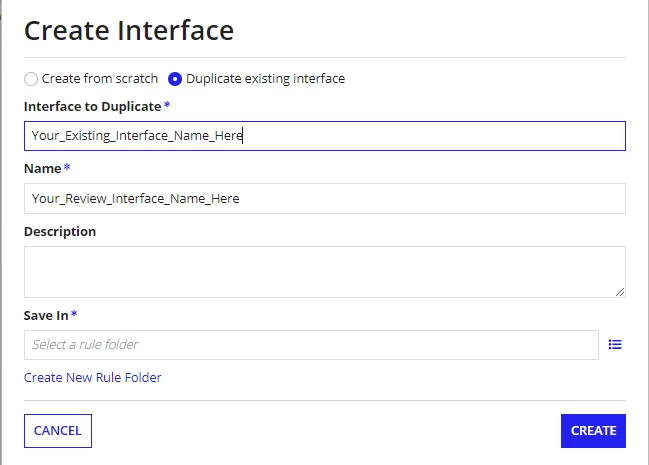Click the Description label
649x465 pixels.
point(60,231)
